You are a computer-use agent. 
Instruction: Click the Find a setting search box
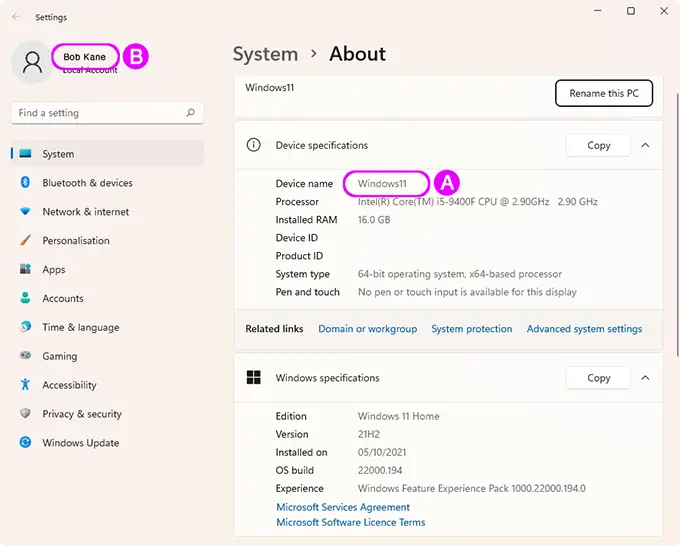pos(108,113)
